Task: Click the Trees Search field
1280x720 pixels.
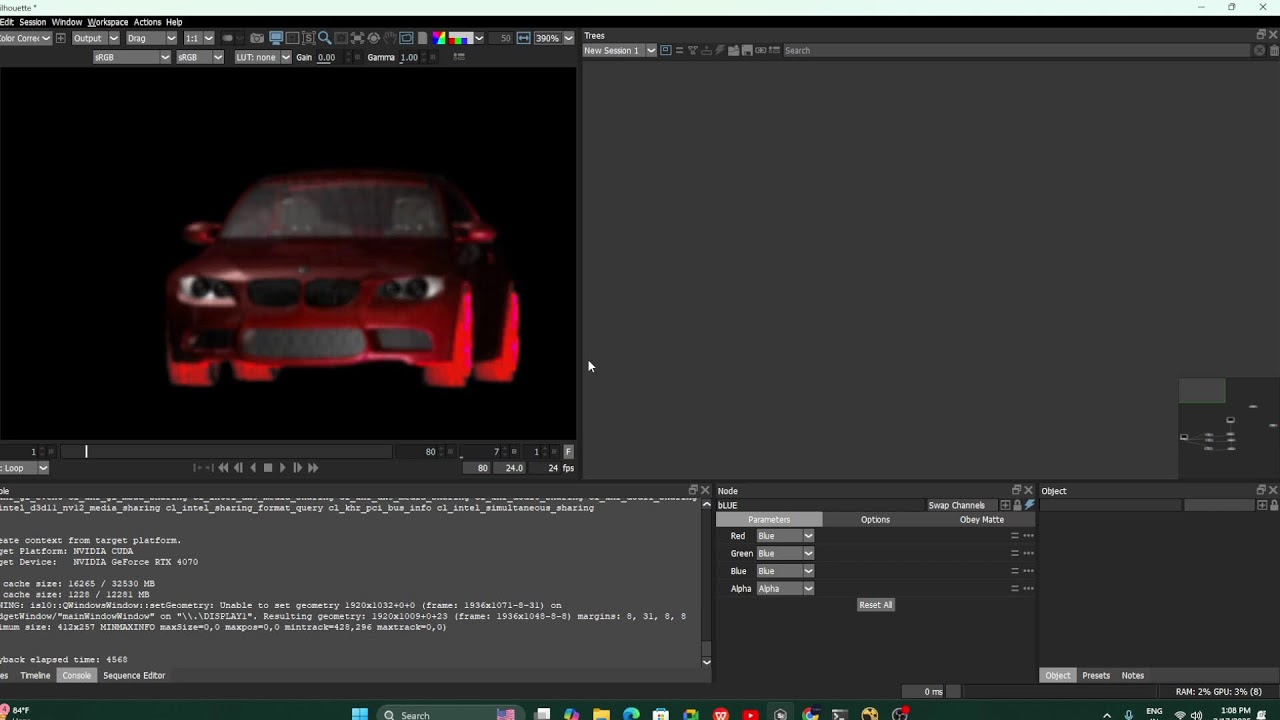Action: 1016,50
